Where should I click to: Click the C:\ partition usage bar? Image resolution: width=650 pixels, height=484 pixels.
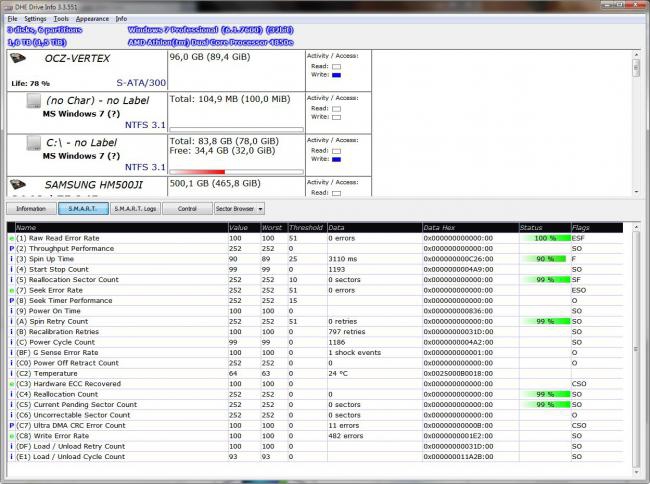click(x=236, y=171)
